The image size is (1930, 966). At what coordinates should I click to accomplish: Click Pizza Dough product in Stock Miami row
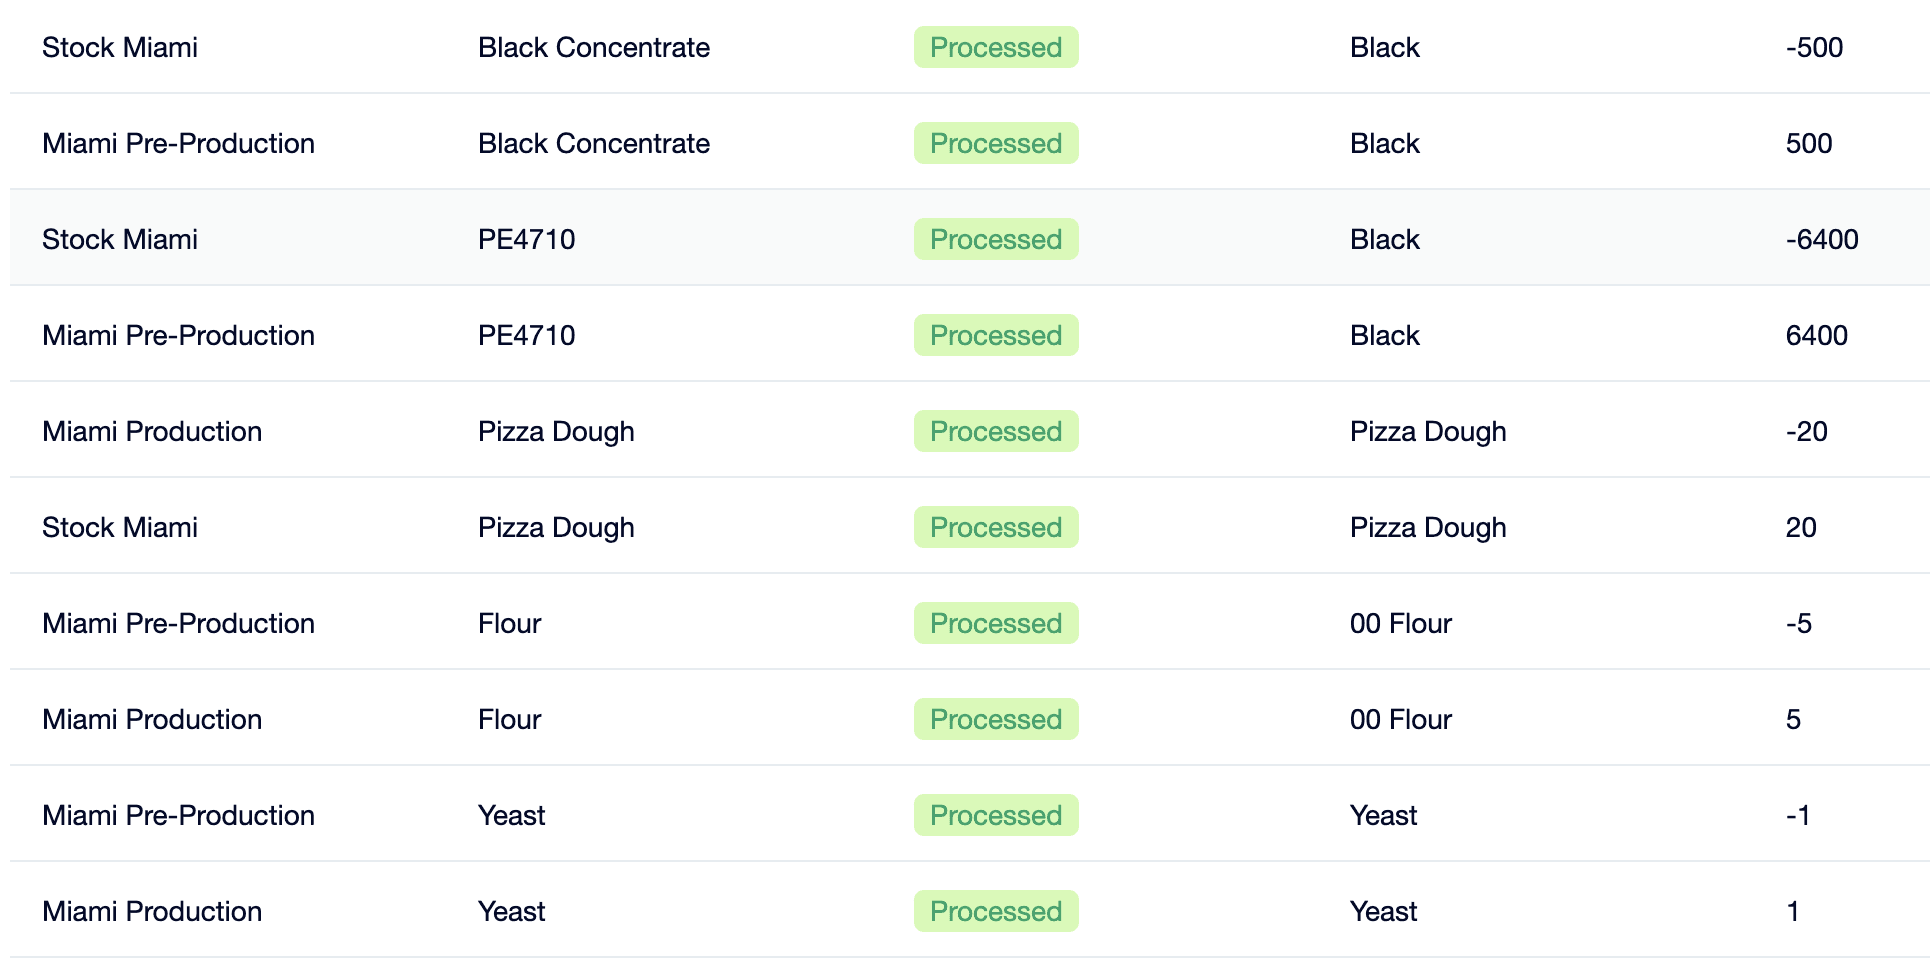(556, 528)
